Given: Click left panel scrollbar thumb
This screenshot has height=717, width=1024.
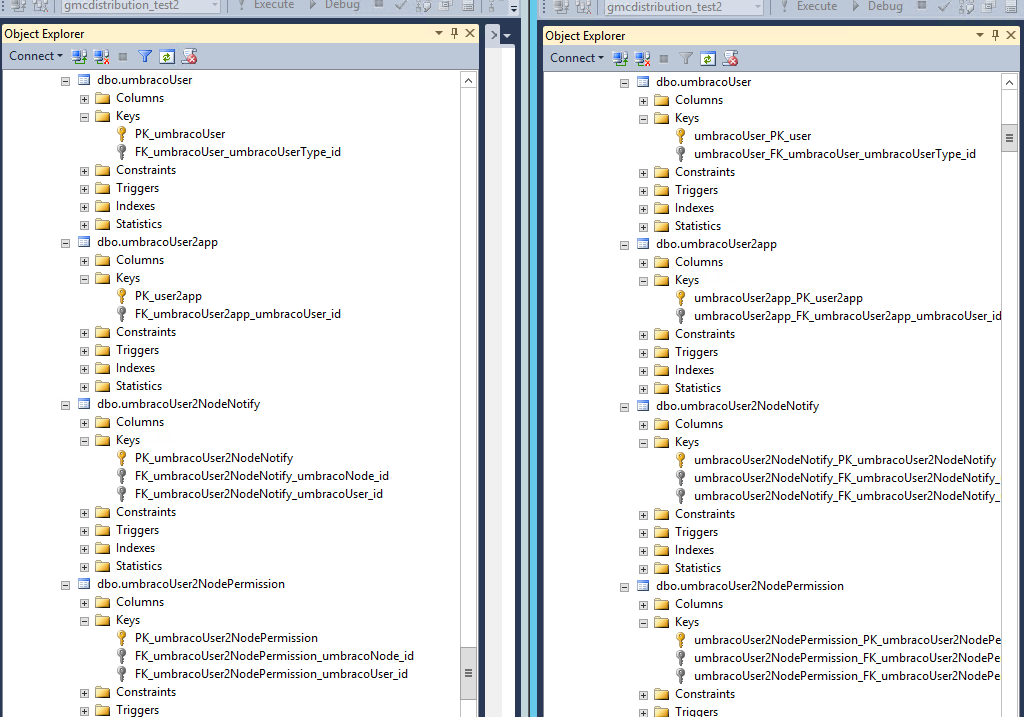Looking at the screenshot, I should tap(468, 673).
